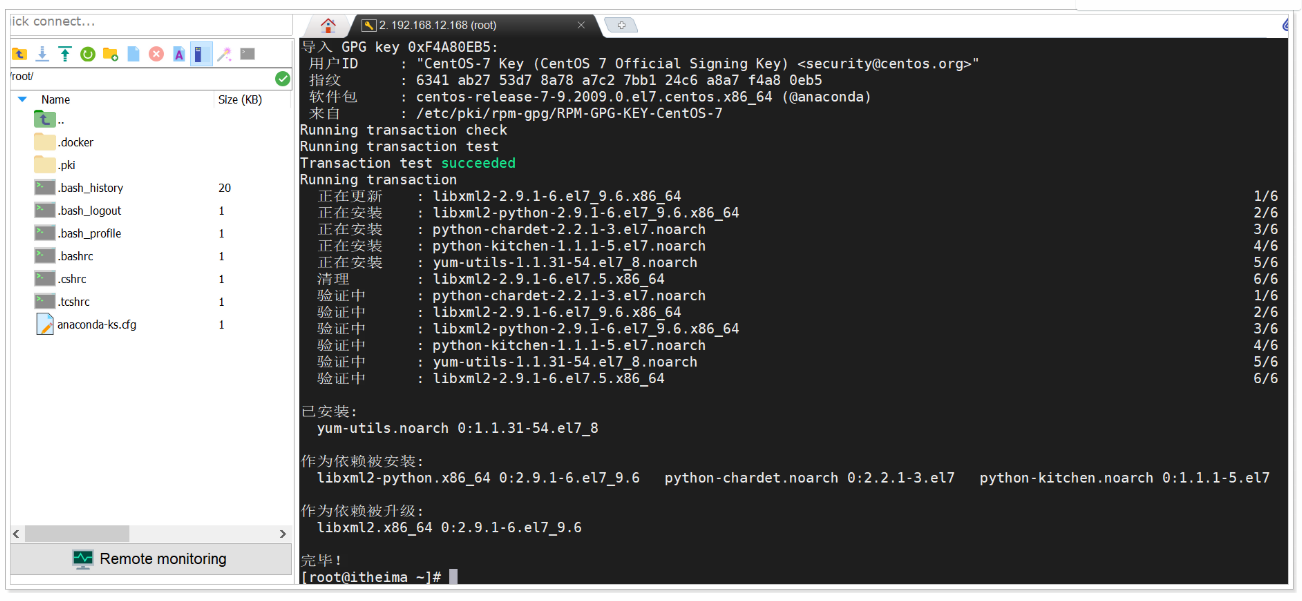Click the upload file icon
This screenshot has width=1302, height=601.
pos(65,53)
